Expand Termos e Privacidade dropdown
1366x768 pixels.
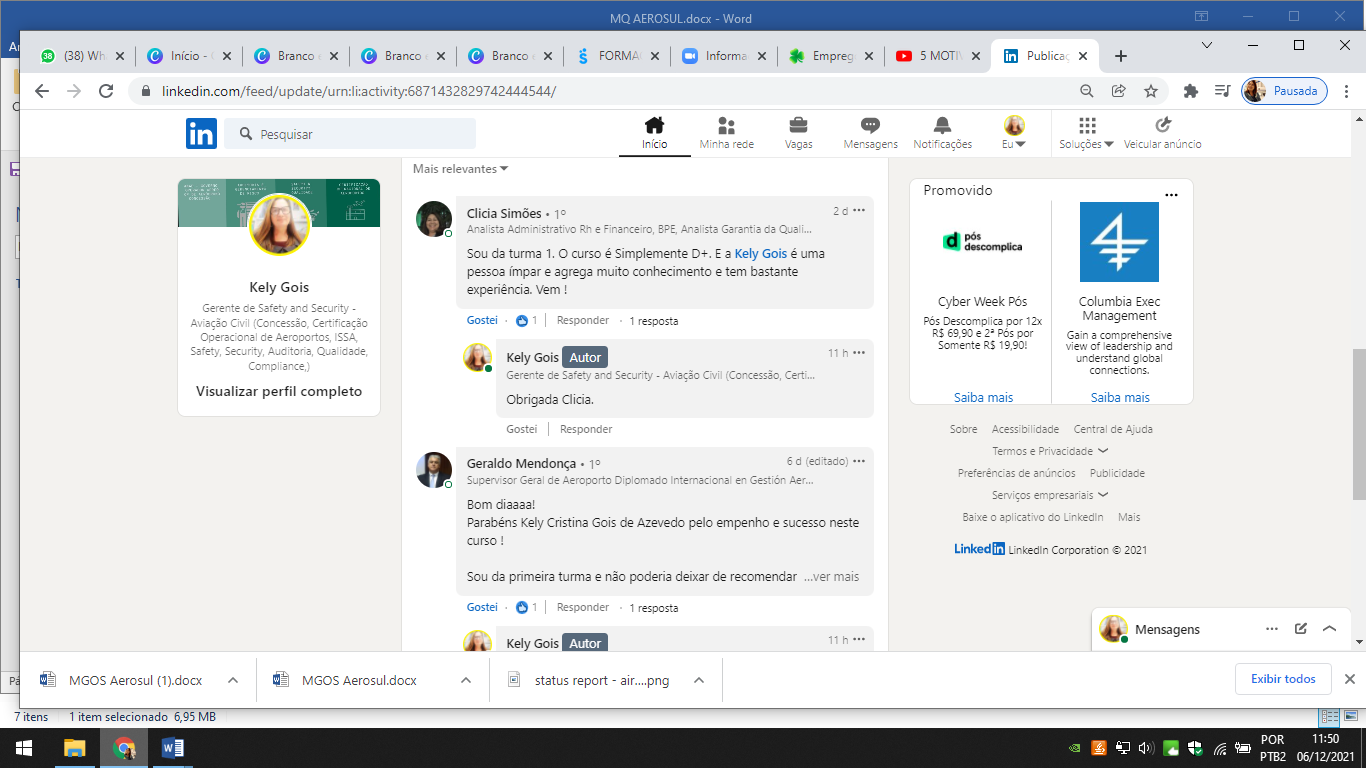1050,451
